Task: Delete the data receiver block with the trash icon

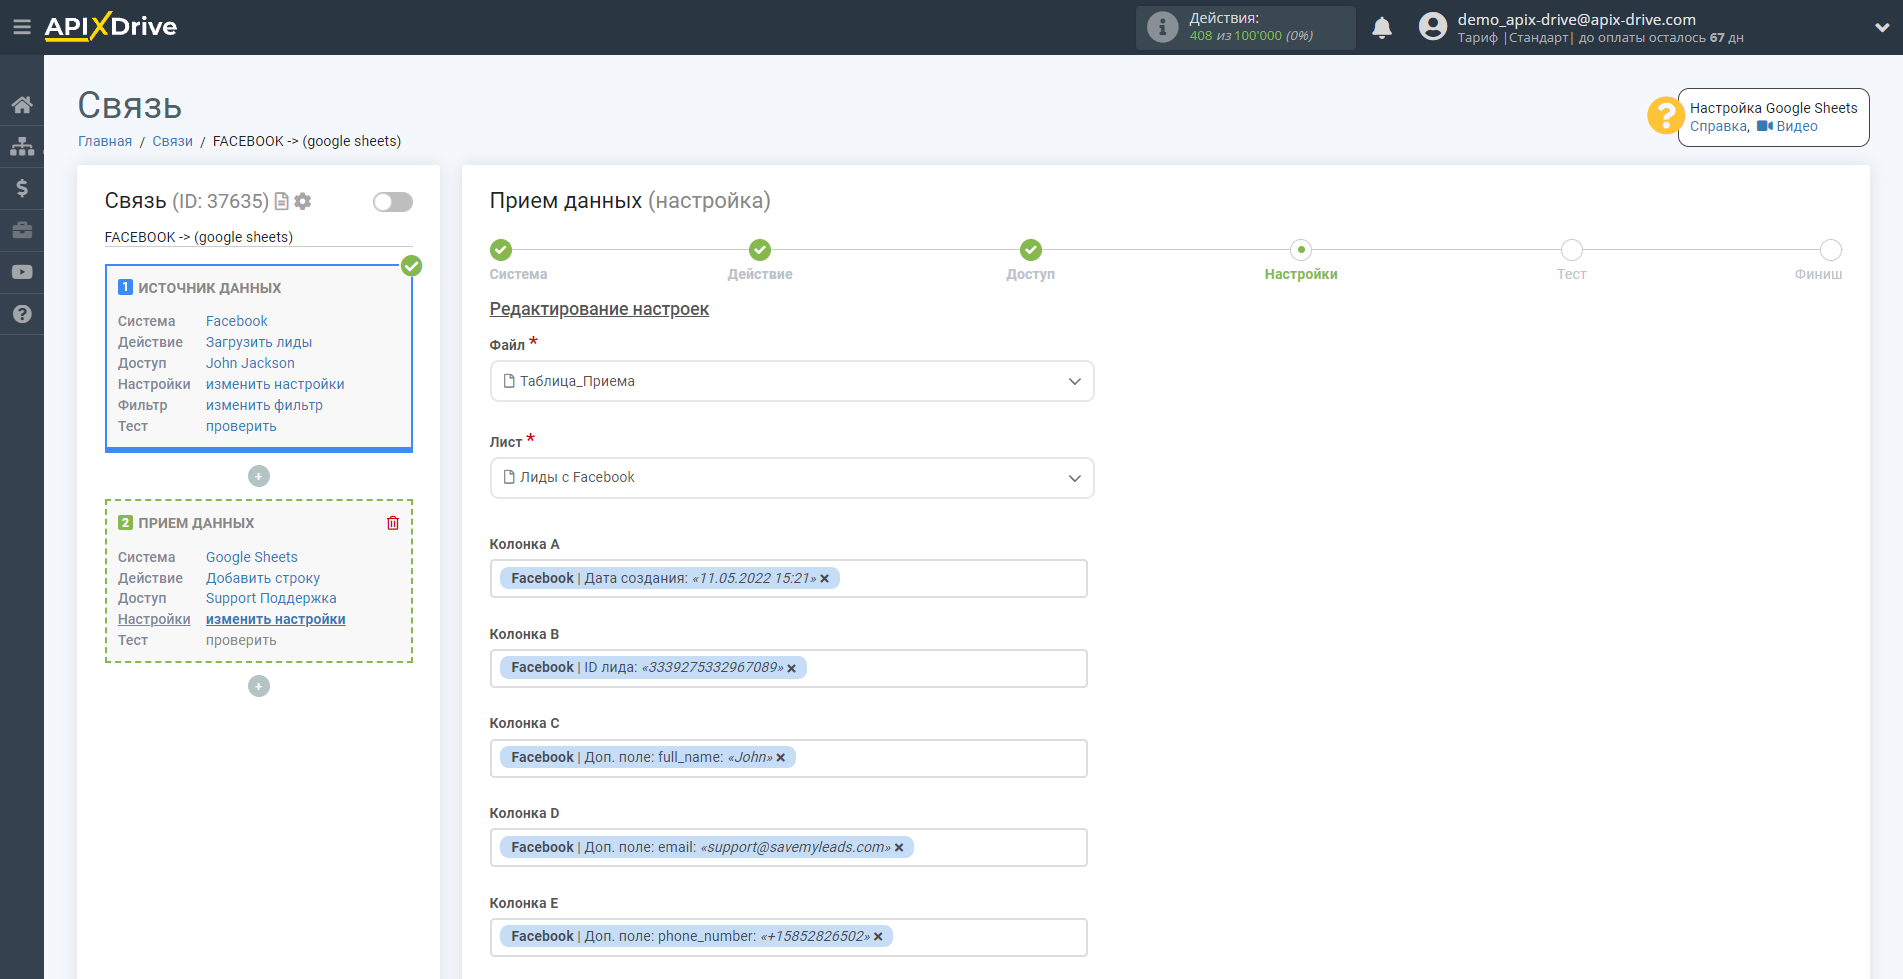Action: click(393, 523)
